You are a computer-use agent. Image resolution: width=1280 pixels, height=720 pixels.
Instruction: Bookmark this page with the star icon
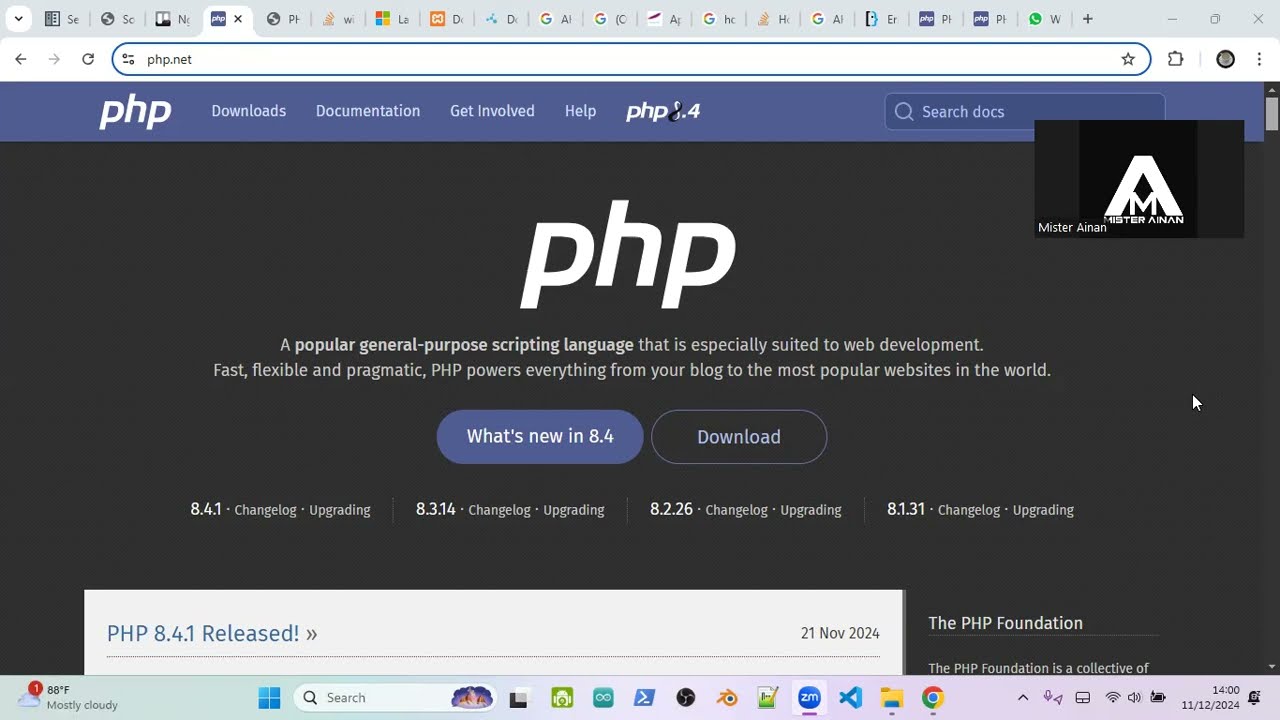pyautogui.click(x=1128, y=59)
